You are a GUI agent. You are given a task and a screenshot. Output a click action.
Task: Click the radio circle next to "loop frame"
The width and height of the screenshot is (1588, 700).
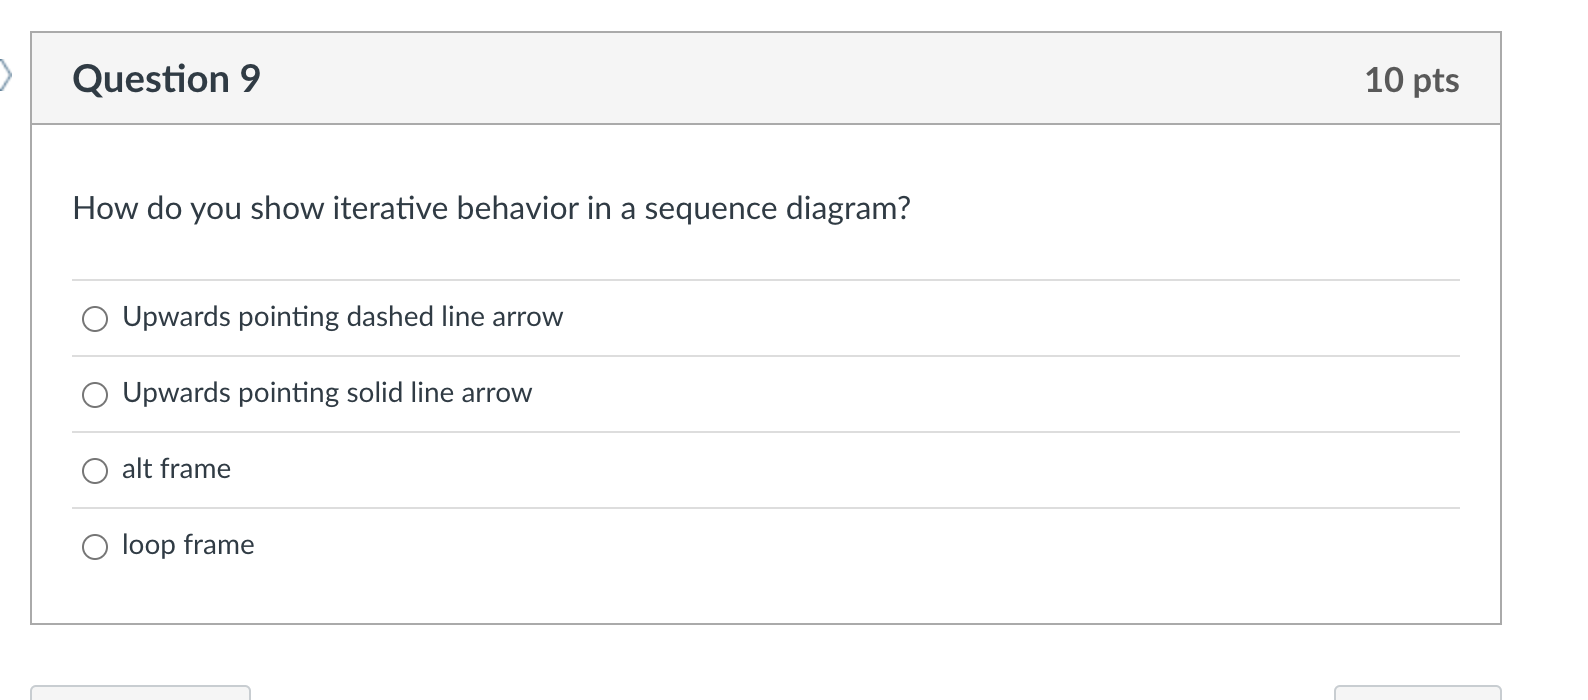95,546
